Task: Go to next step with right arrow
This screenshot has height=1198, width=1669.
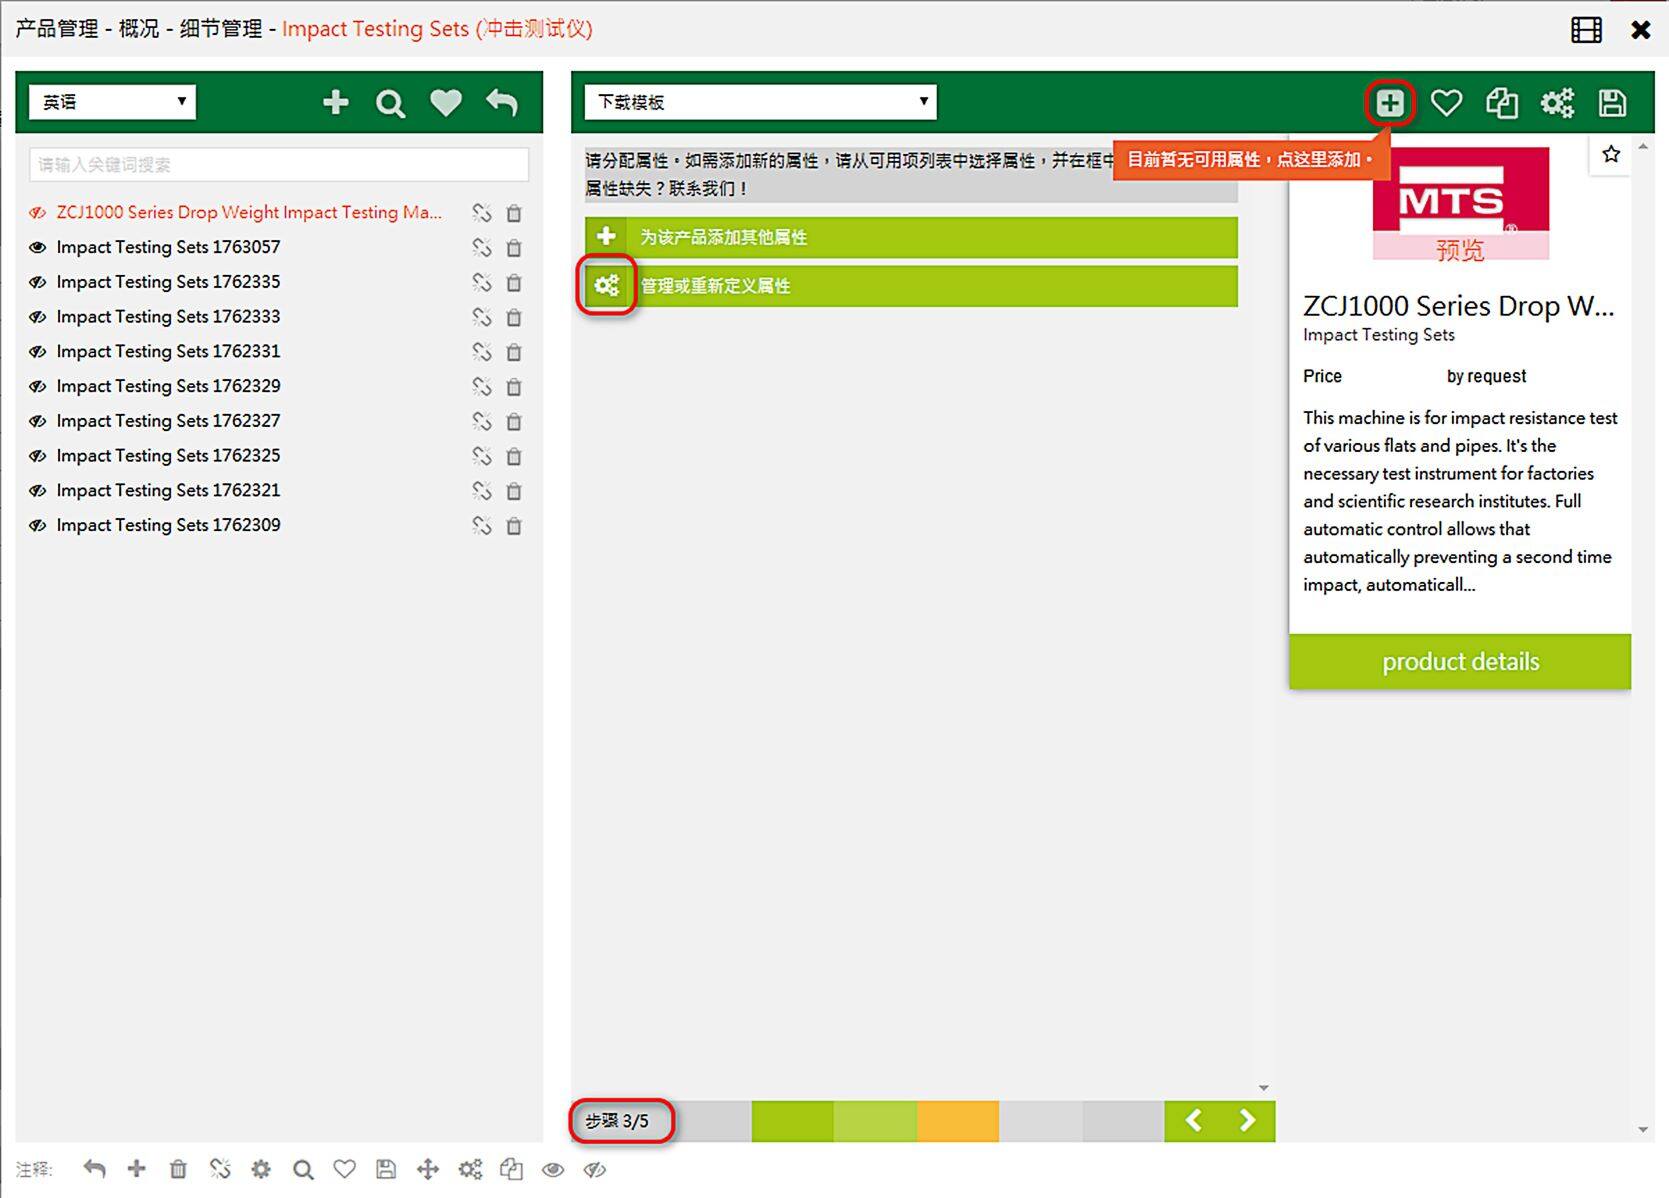Action: point(1247,1121)
